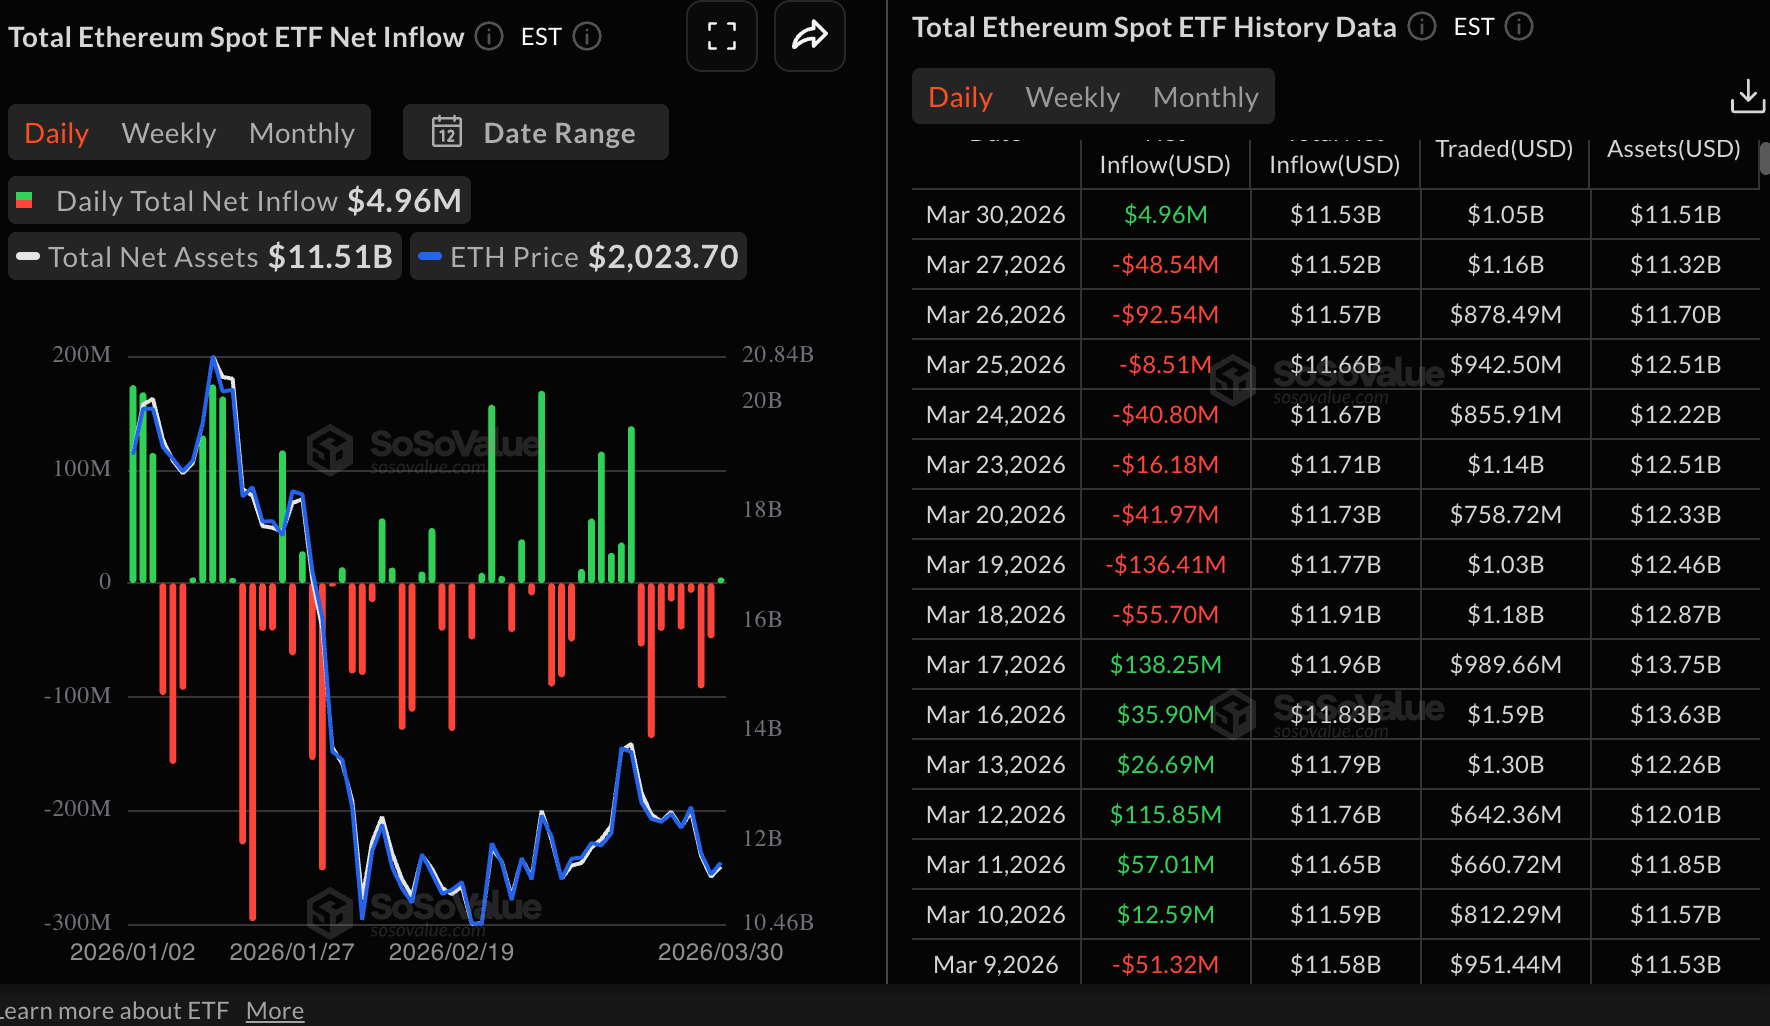Select Daily tab in history table
The height and width of the screenshot is (1026, 1770).
point(960,97)
